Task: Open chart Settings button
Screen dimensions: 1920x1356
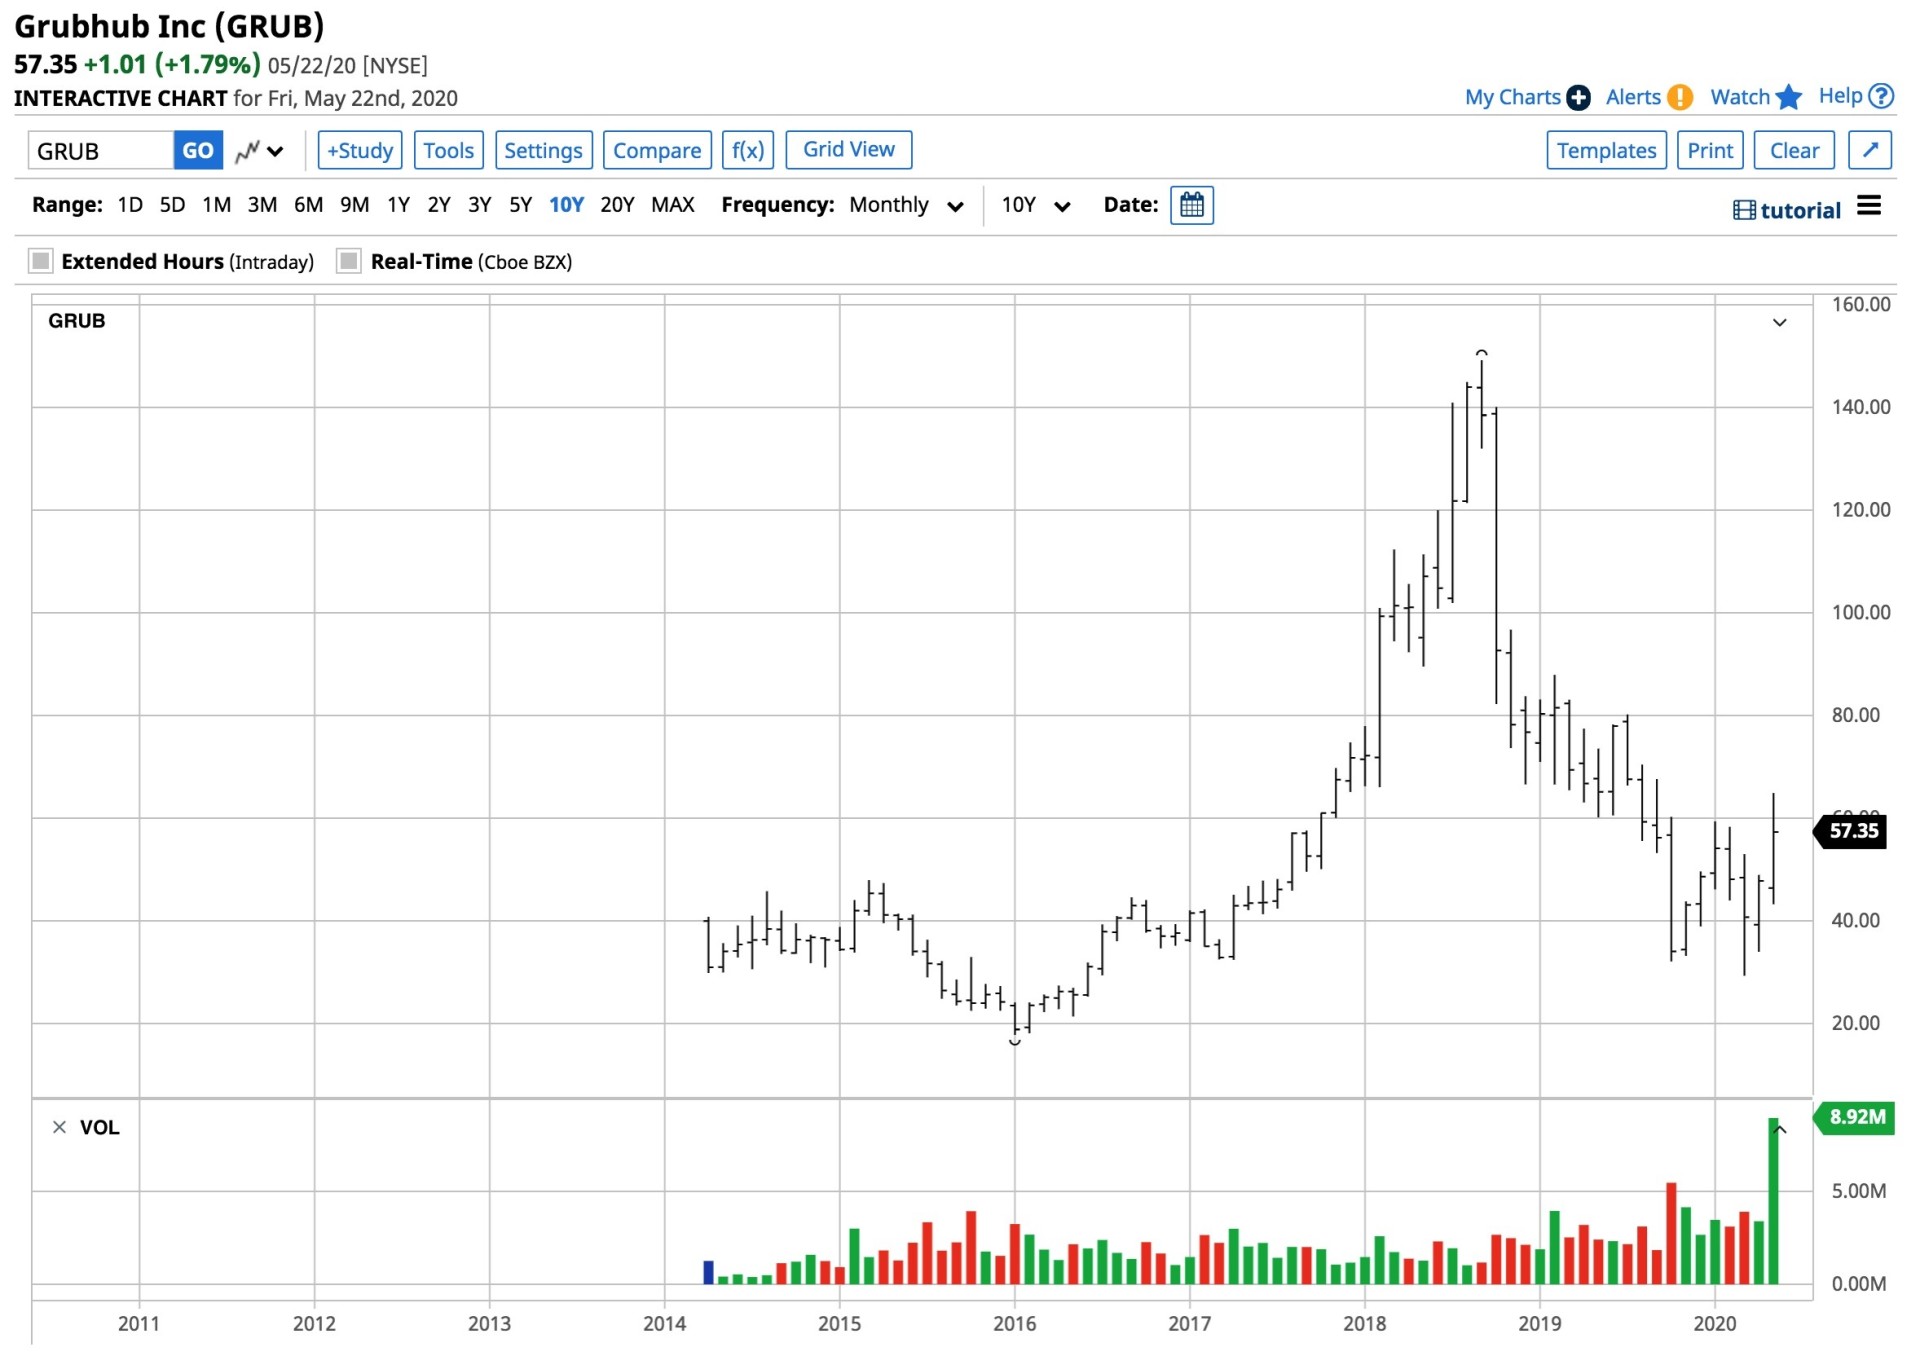Action: click(x=543, y=151)
